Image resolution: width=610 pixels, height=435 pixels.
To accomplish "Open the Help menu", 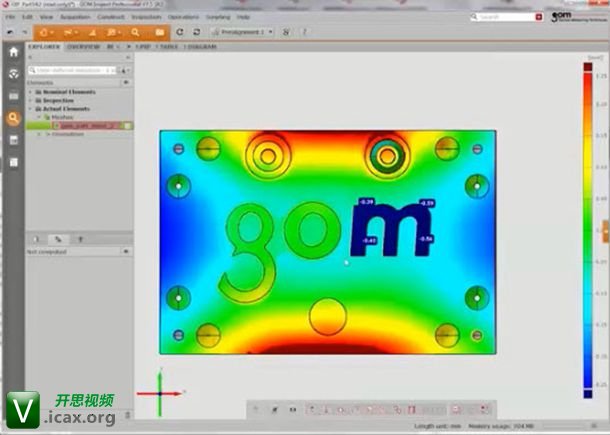I will click(243, 17).
